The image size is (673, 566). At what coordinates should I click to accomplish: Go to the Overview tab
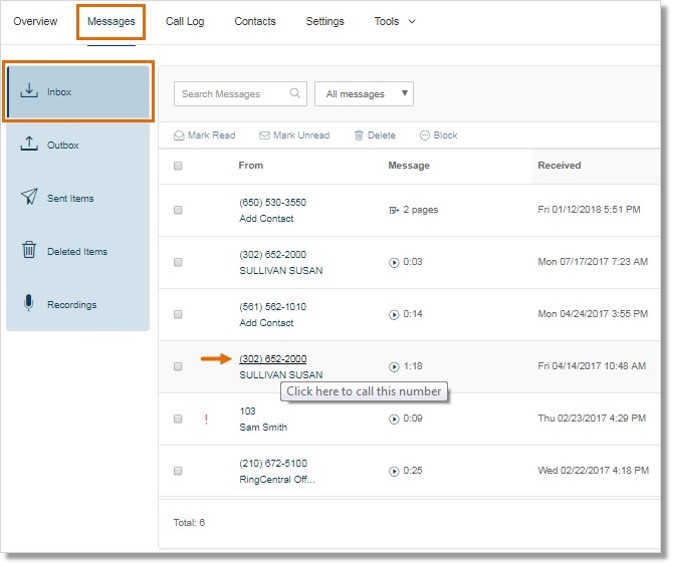coord(35,21)
